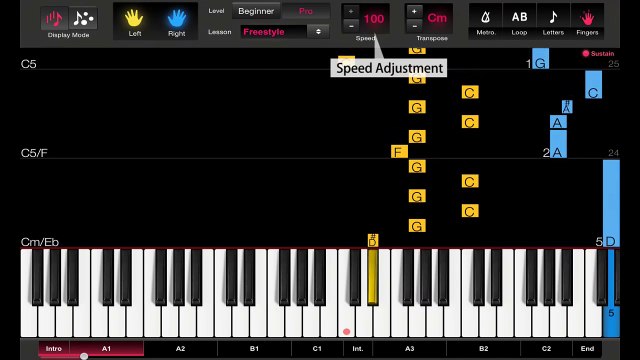Click the speed value 100

click(374, 19)
